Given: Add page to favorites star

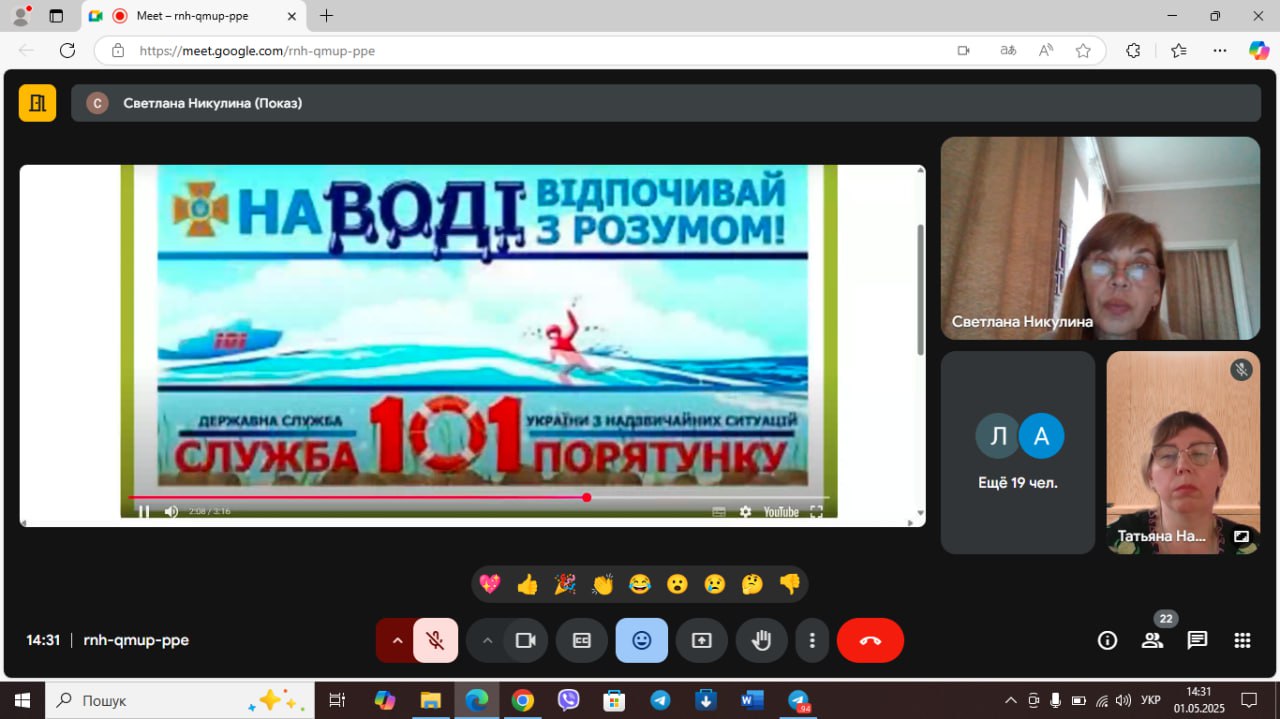Looking at the screenshot, I should (x=1083, y=51).
